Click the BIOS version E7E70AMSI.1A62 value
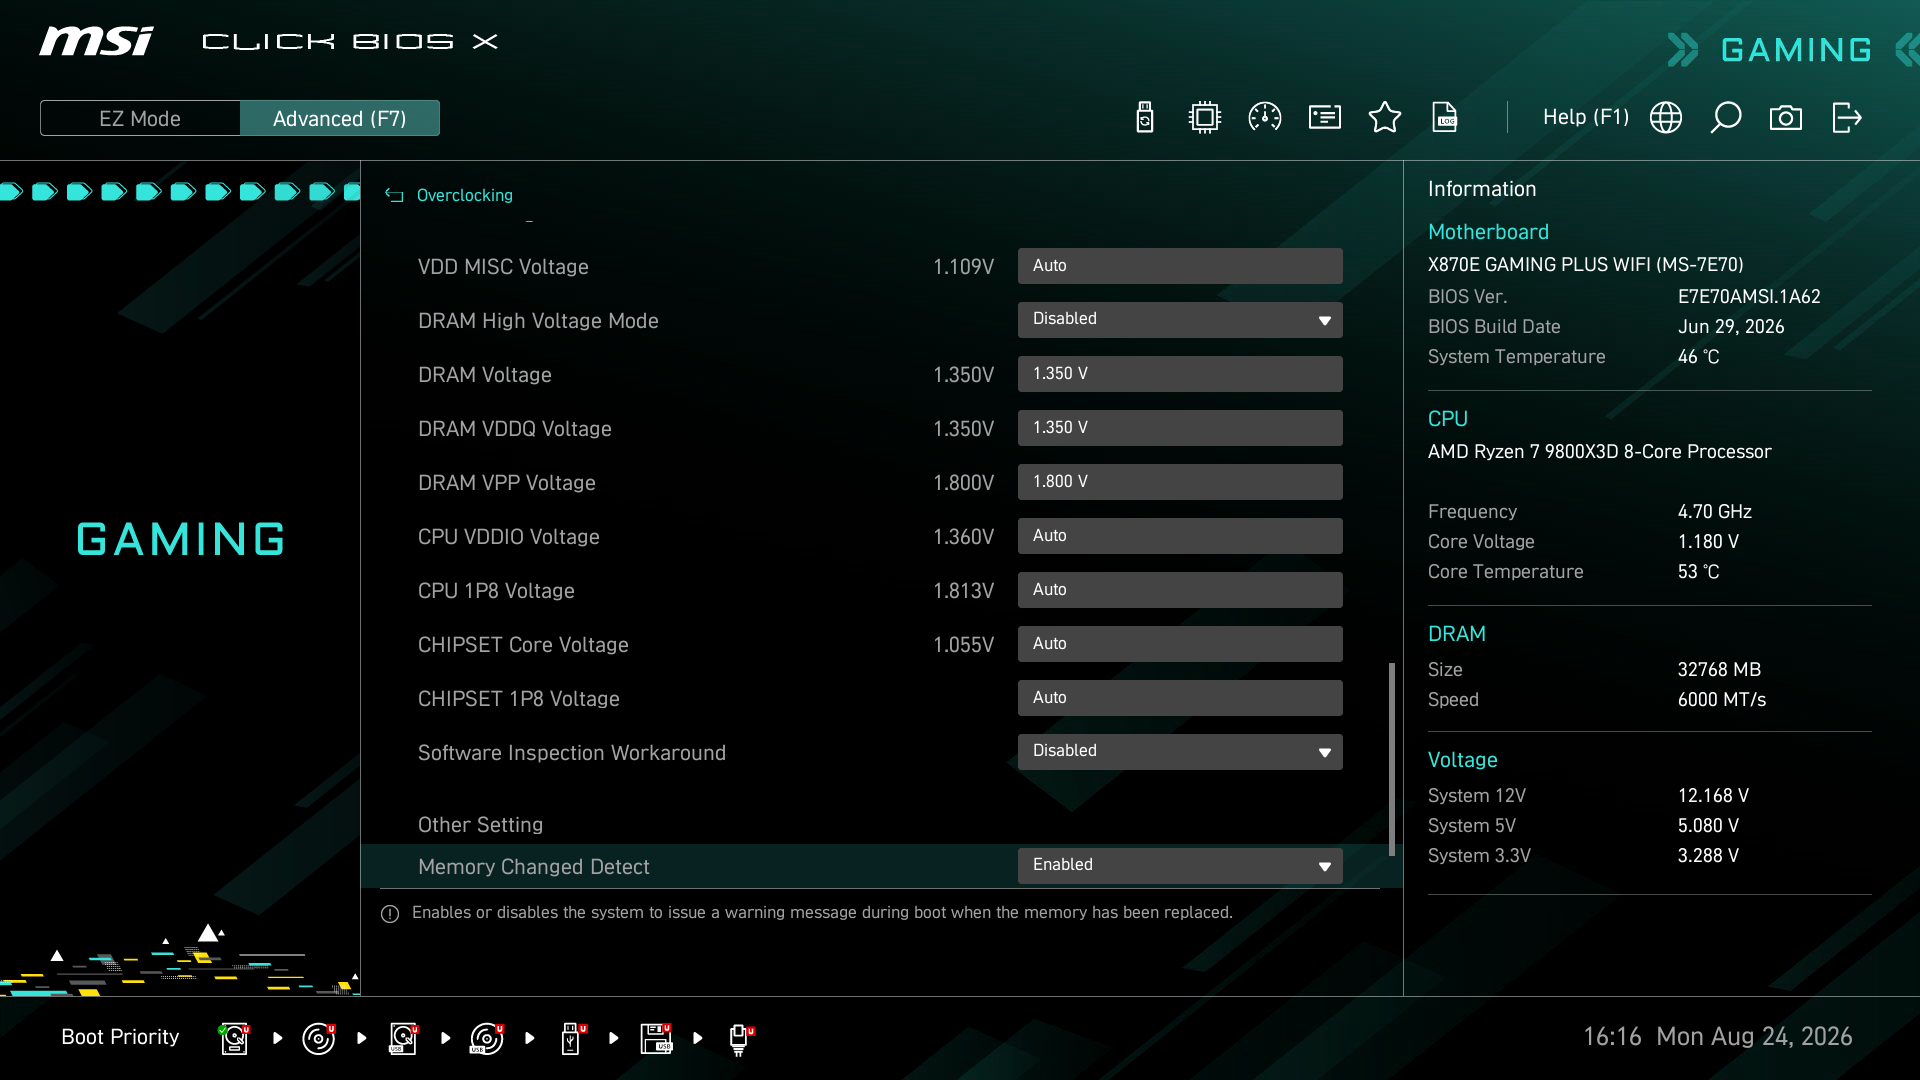Image resolution: width=1920 pixels, height=1080 pixels. pos(1749,297)
